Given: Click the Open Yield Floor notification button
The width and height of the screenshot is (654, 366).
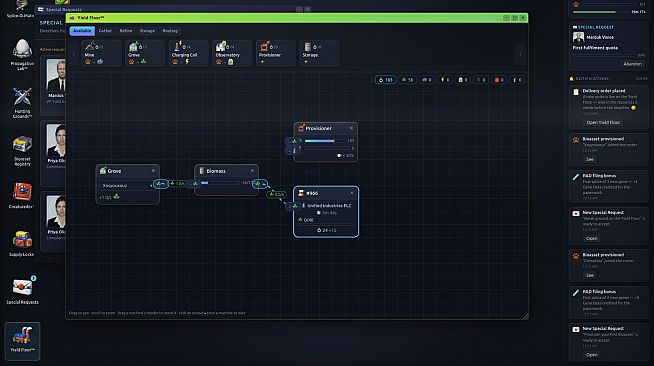Looking at the screenshot, I should click(x=603, y=123).
